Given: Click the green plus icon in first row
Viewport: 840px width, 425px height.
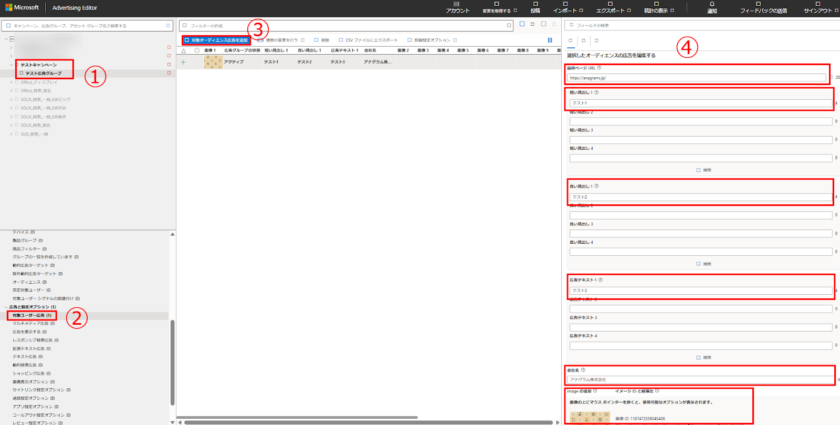Looking at the screenshot, I should click(x=183, y=62).
